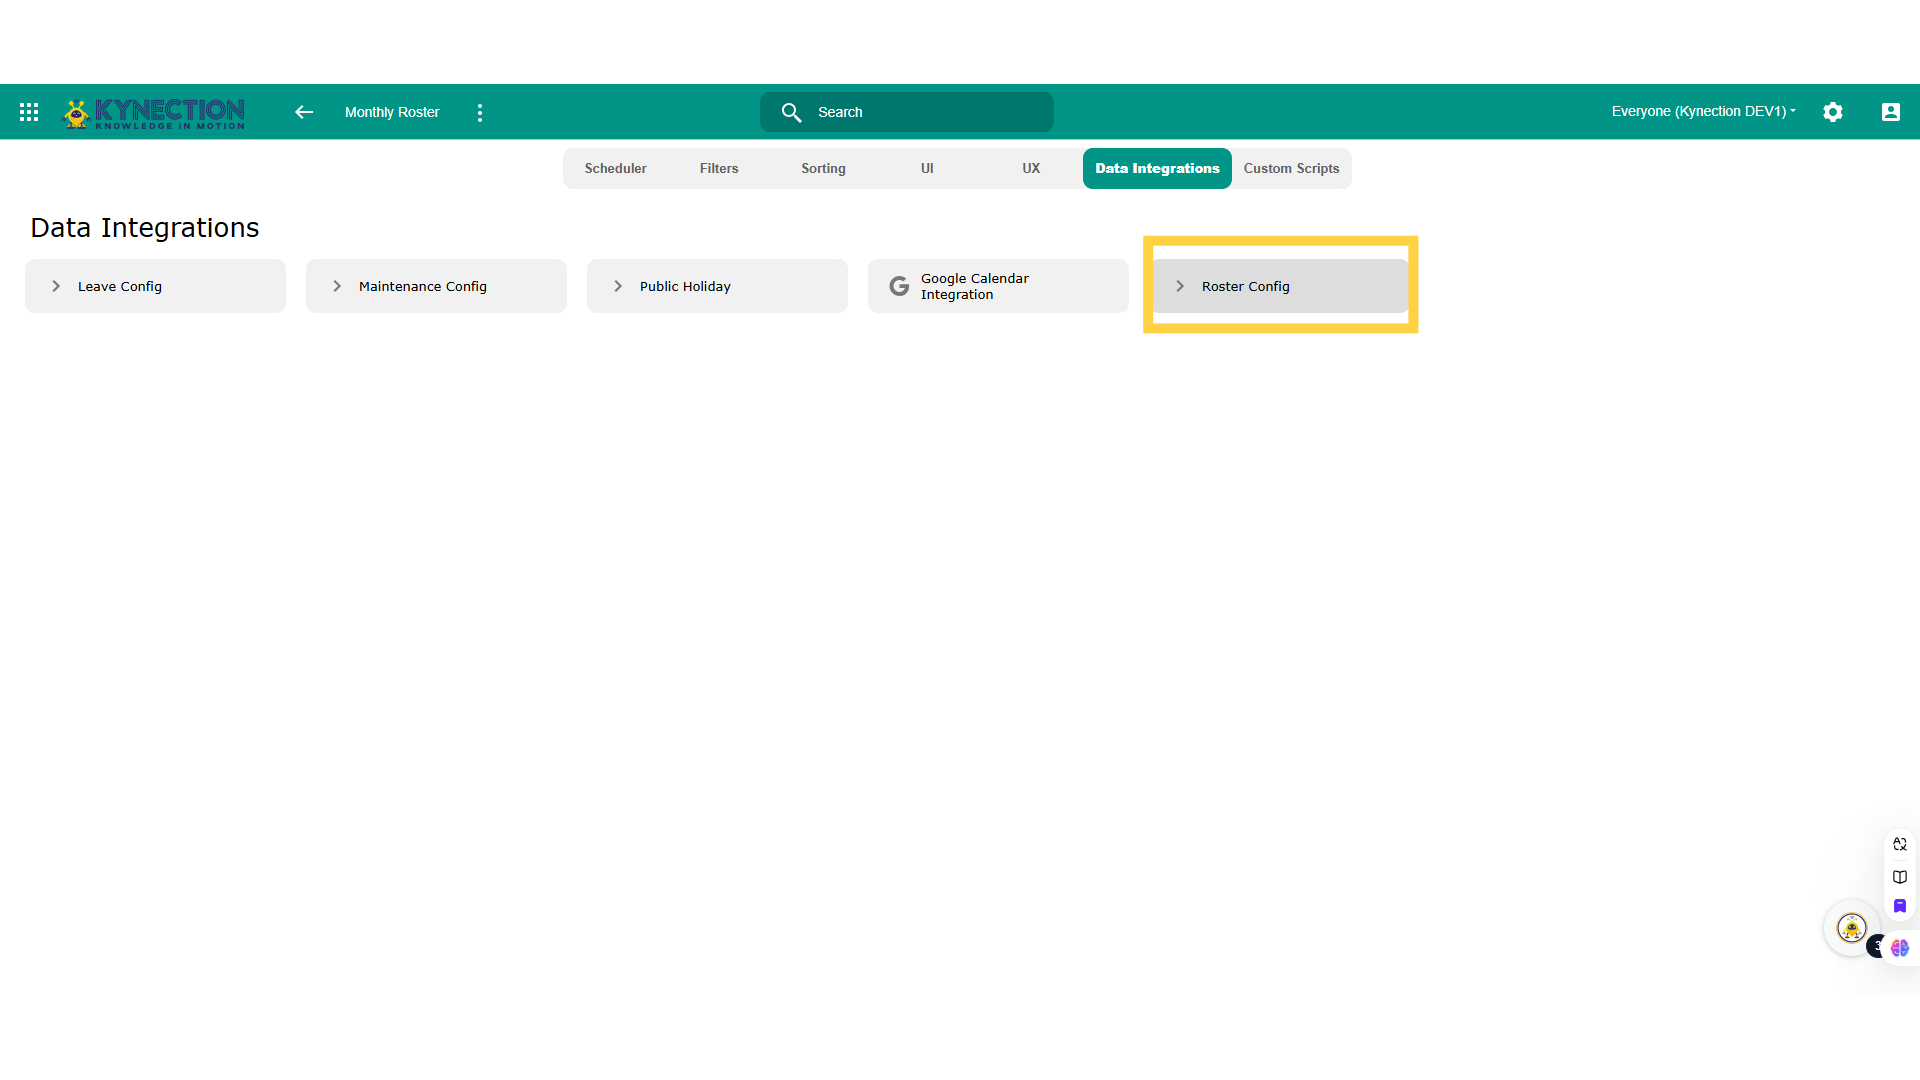This screenshot has width=1920, height=1080.
Task: Switch to the UX tab
Action: 1031,168
